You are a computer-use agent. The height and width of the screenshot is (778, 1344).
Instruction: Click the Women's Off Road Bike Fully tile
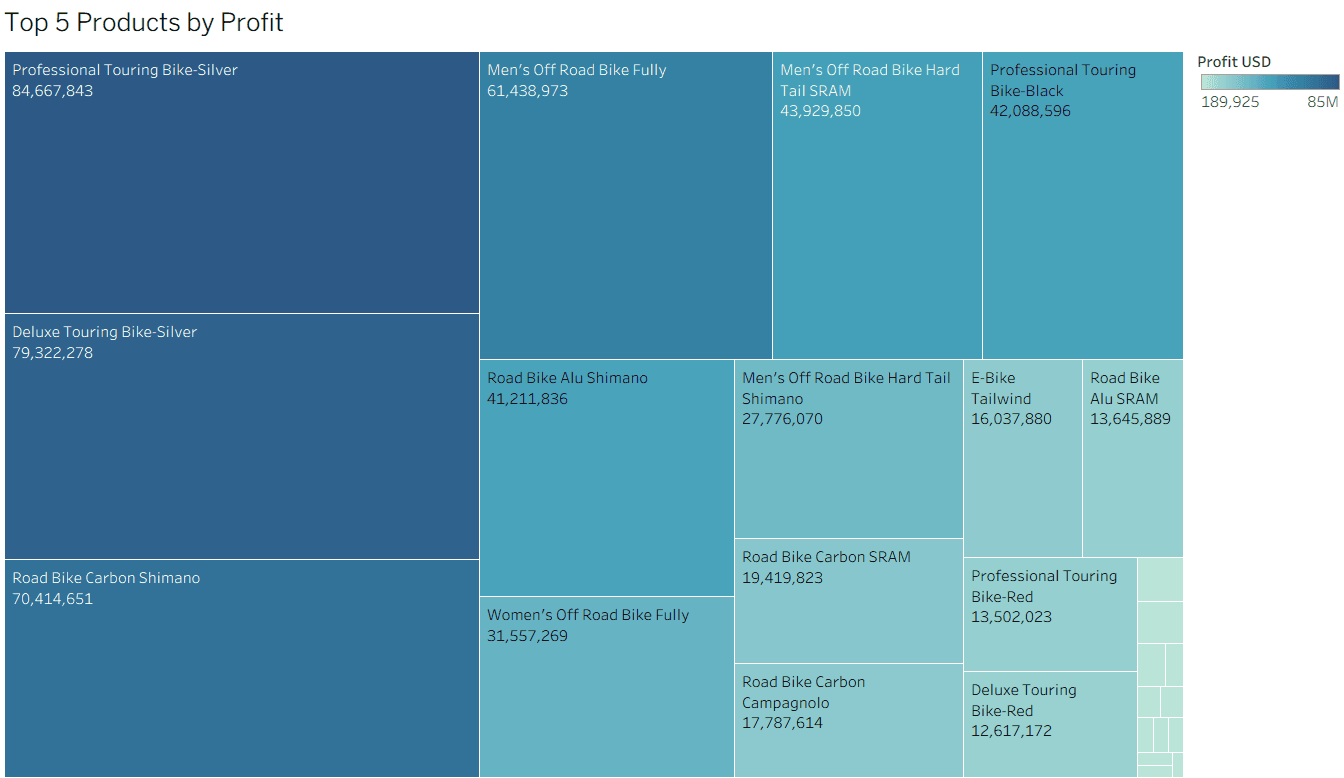(x=606, y=687)
